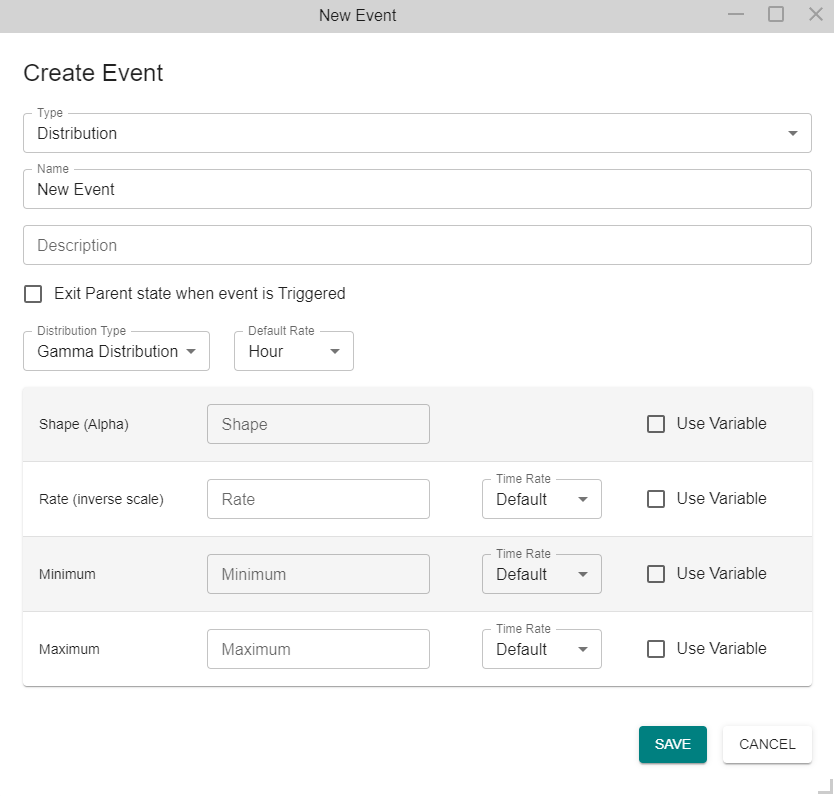The height and width of the screenshot is (796, 834).
Task: Toggle Use Variable for Rate (inverse scale)
Action: click(656, 499)
